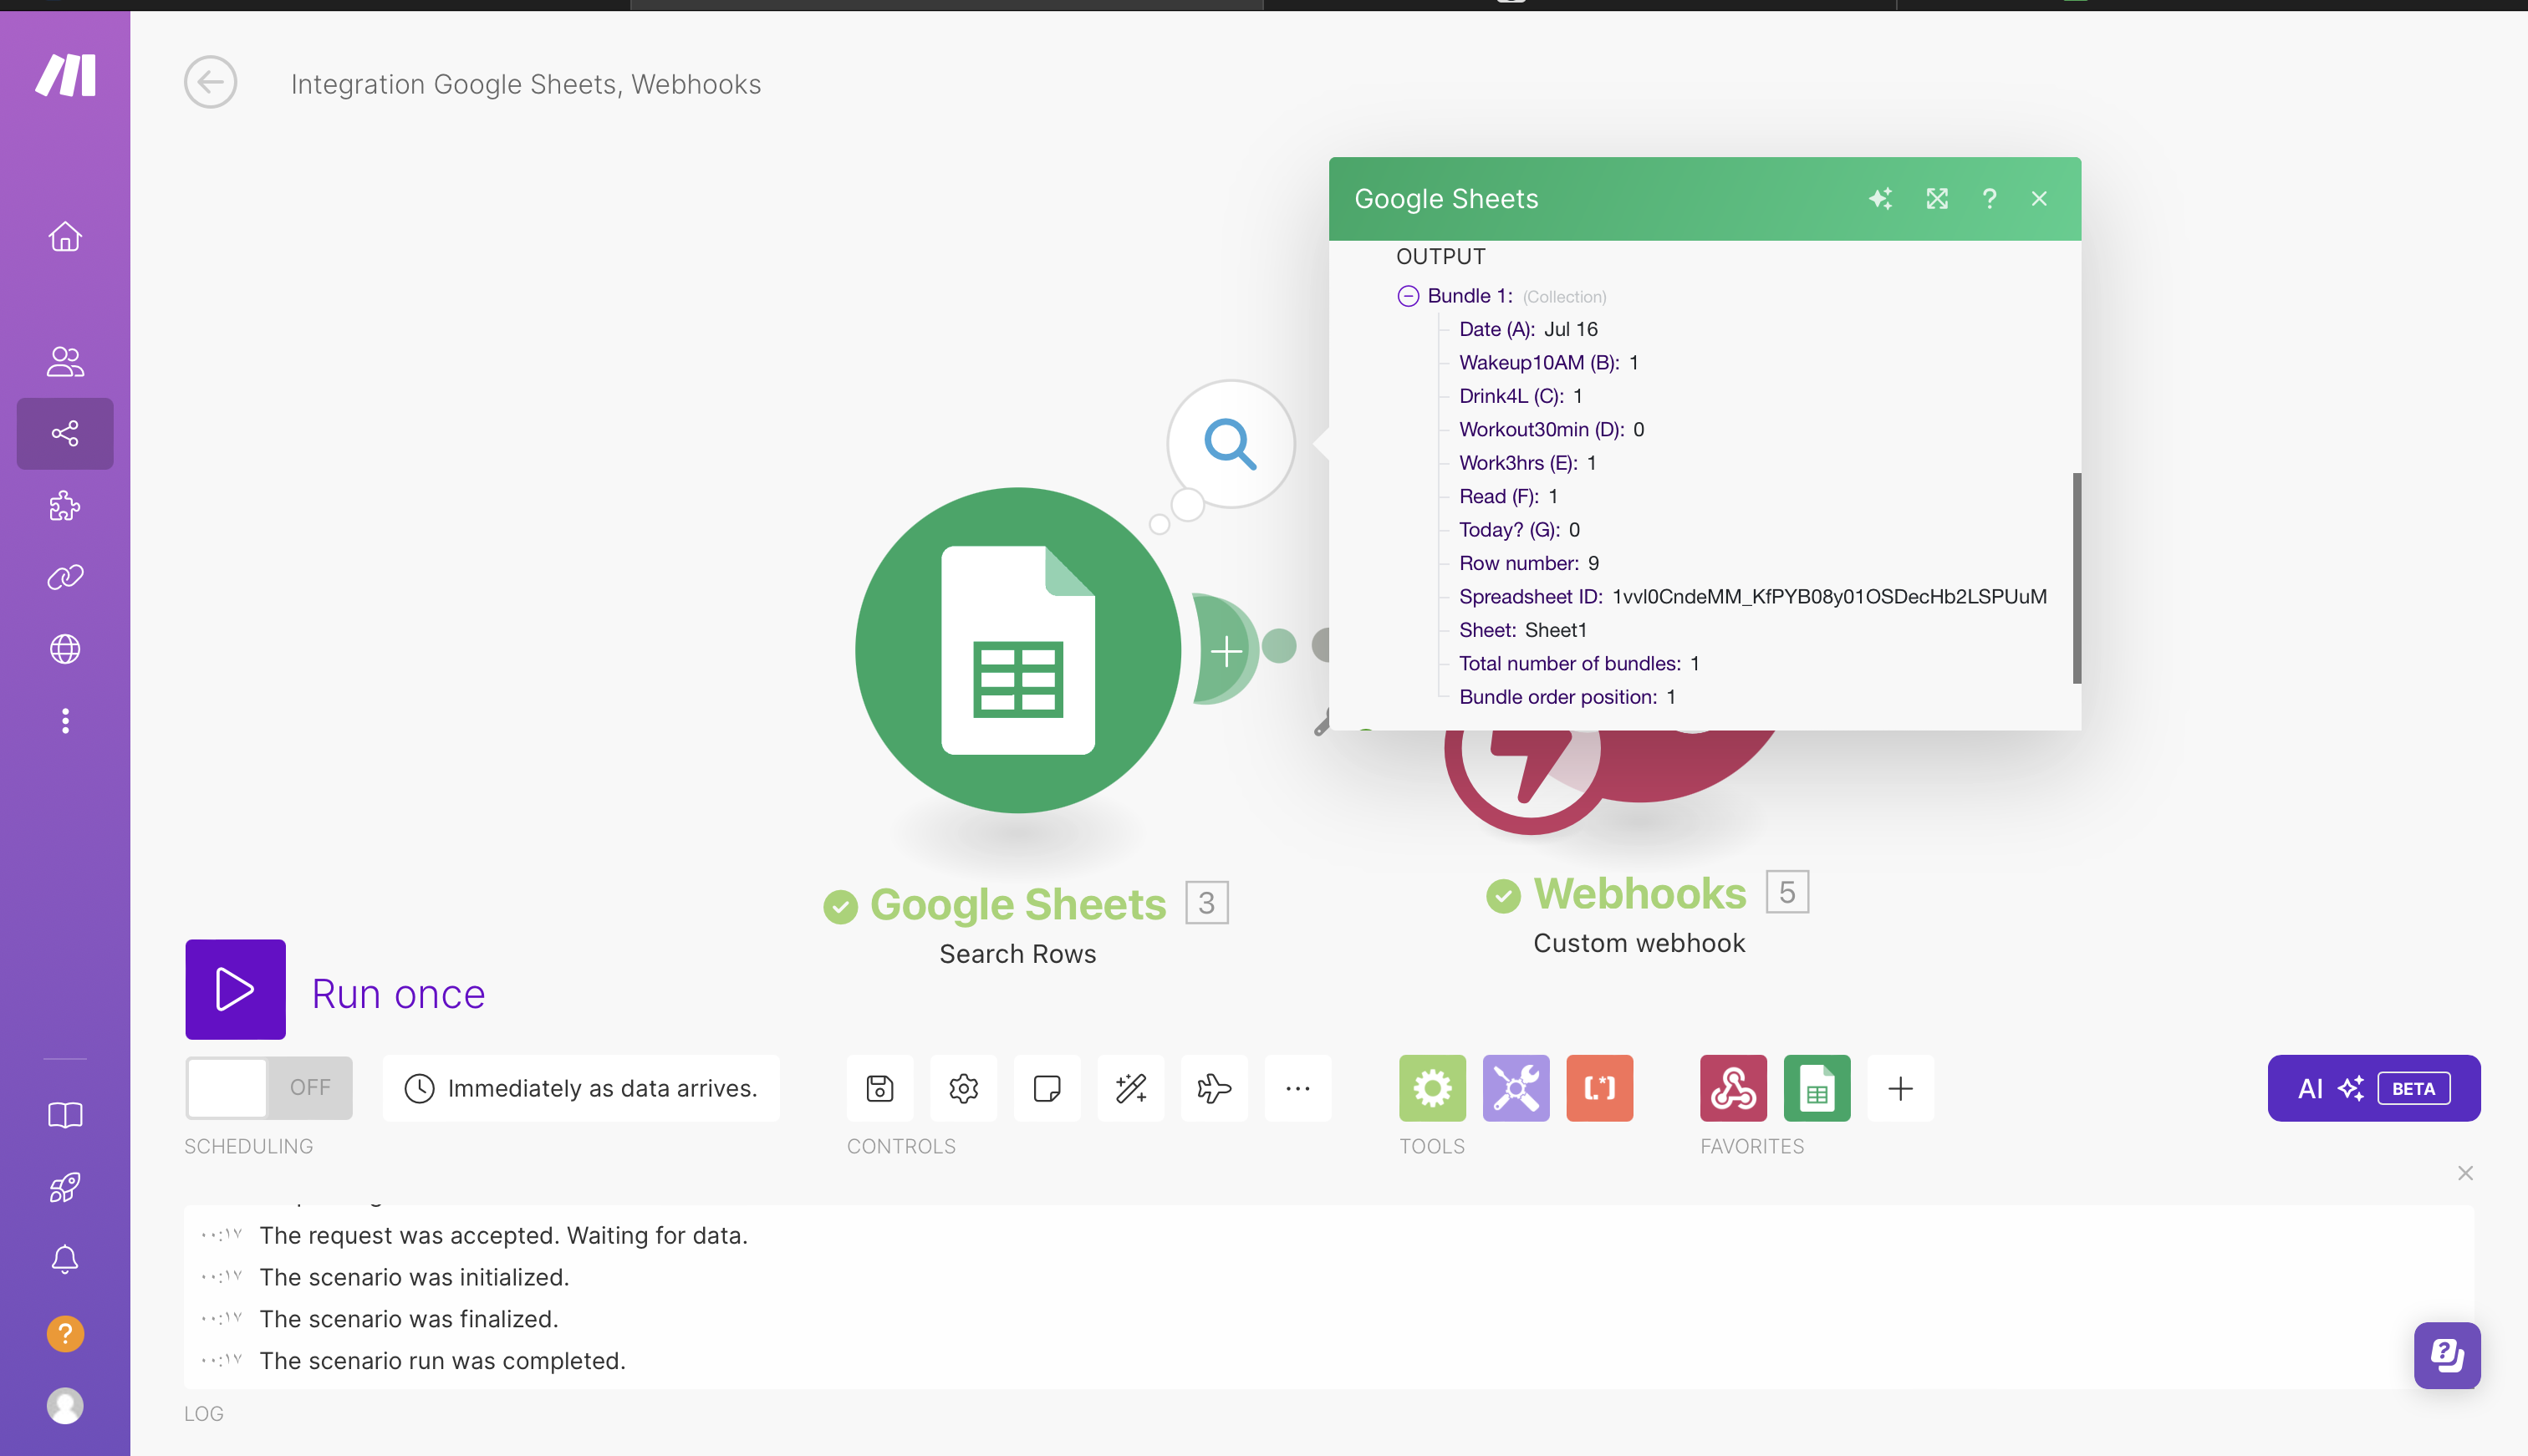Click the 'Today? (G)' output row

pos(1519,530)
